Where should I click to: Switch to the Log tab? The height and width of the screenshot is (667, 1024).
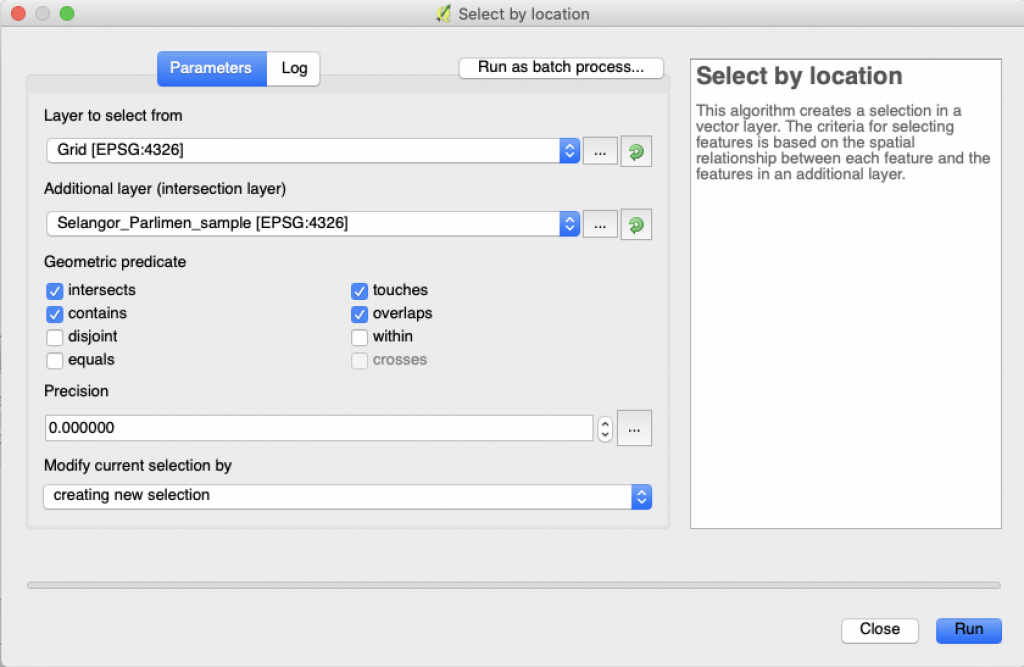click(x=294, y=68)
